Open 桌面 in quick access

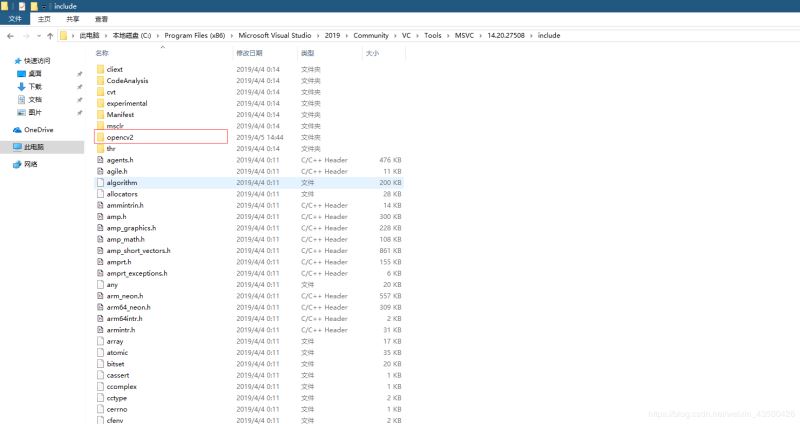(35, 73)
